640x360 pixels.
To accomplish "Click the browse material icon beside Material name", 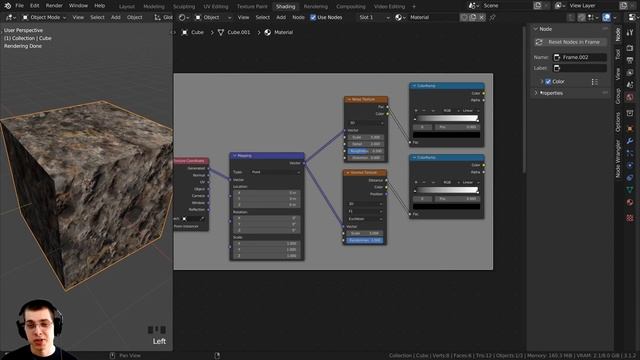I will point(400,18).
